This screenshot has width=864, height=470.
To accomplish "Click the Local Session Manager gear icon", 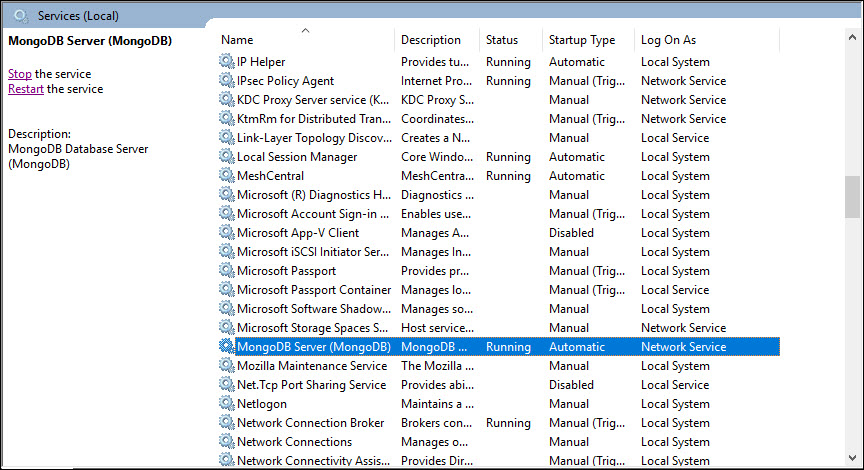I will pos(226,156).
